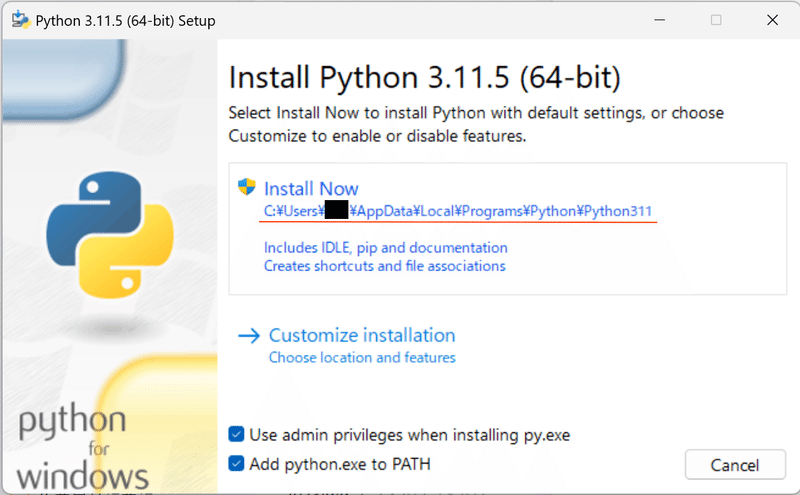Click 'Choose location and features' subtitle
The height and width of the screenshot is (495, 800).
coord(362,357)
